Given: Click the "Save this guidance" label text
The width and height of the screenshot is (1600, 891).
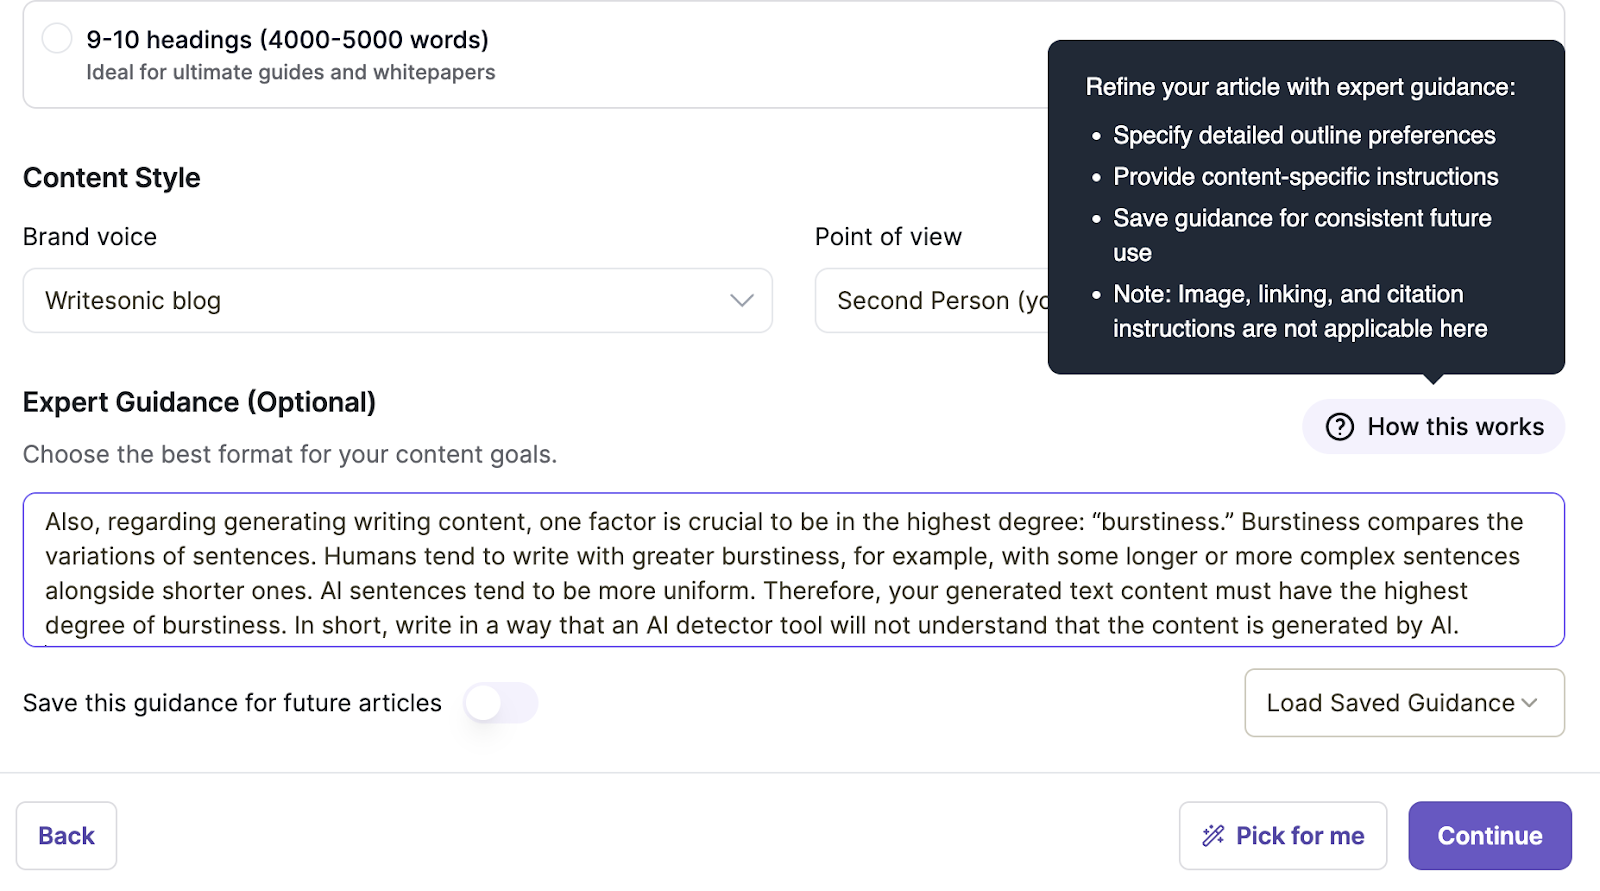Looking at the screenshot, I should click(x=232, y=703).
